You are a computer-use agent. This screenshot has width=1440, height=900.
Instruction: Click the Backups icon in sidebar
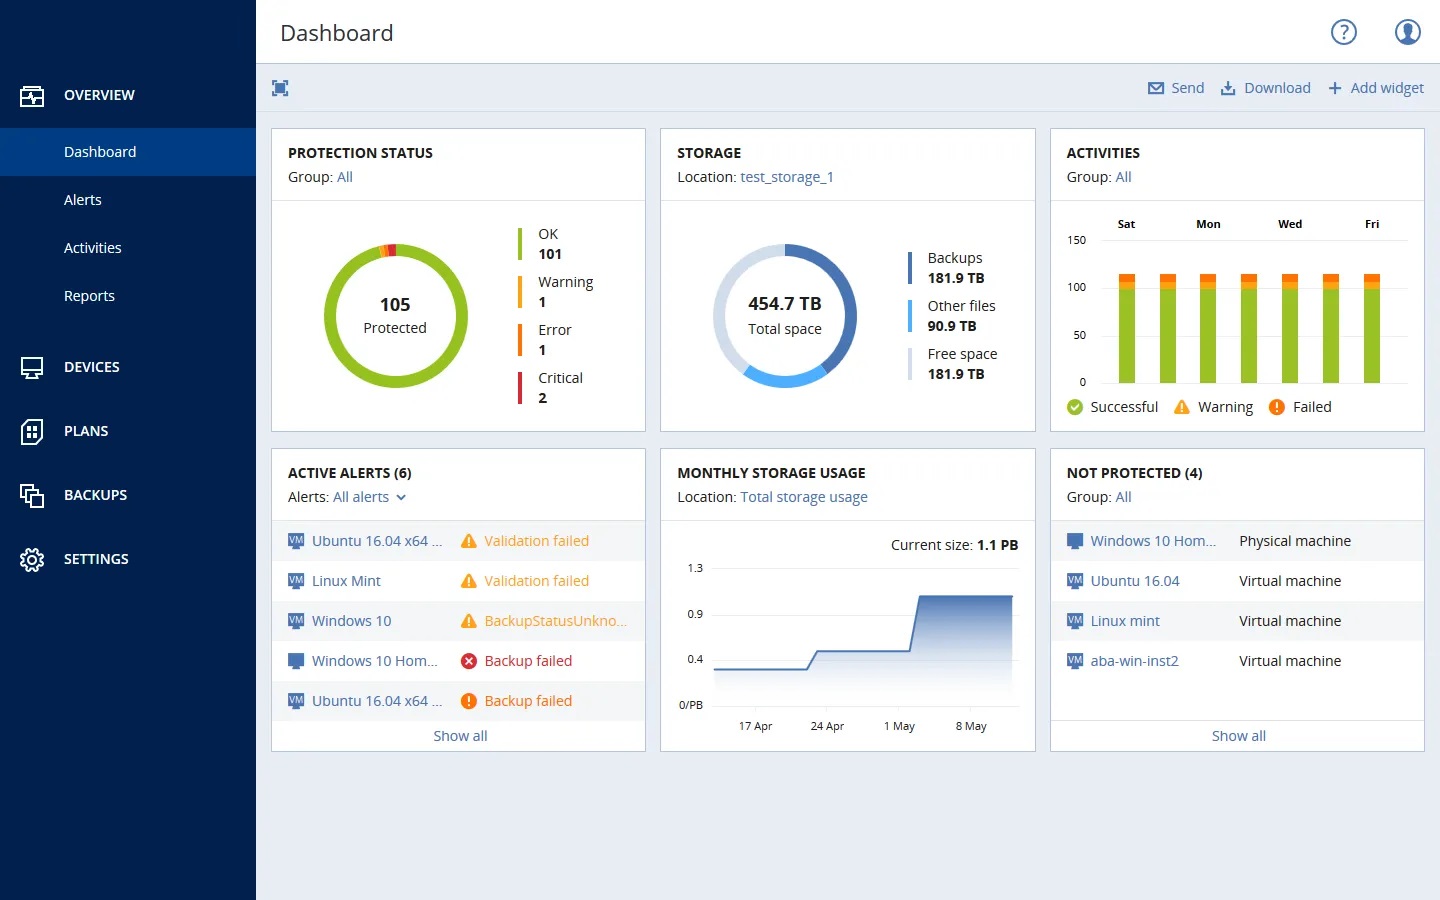[x=32, y=495]
